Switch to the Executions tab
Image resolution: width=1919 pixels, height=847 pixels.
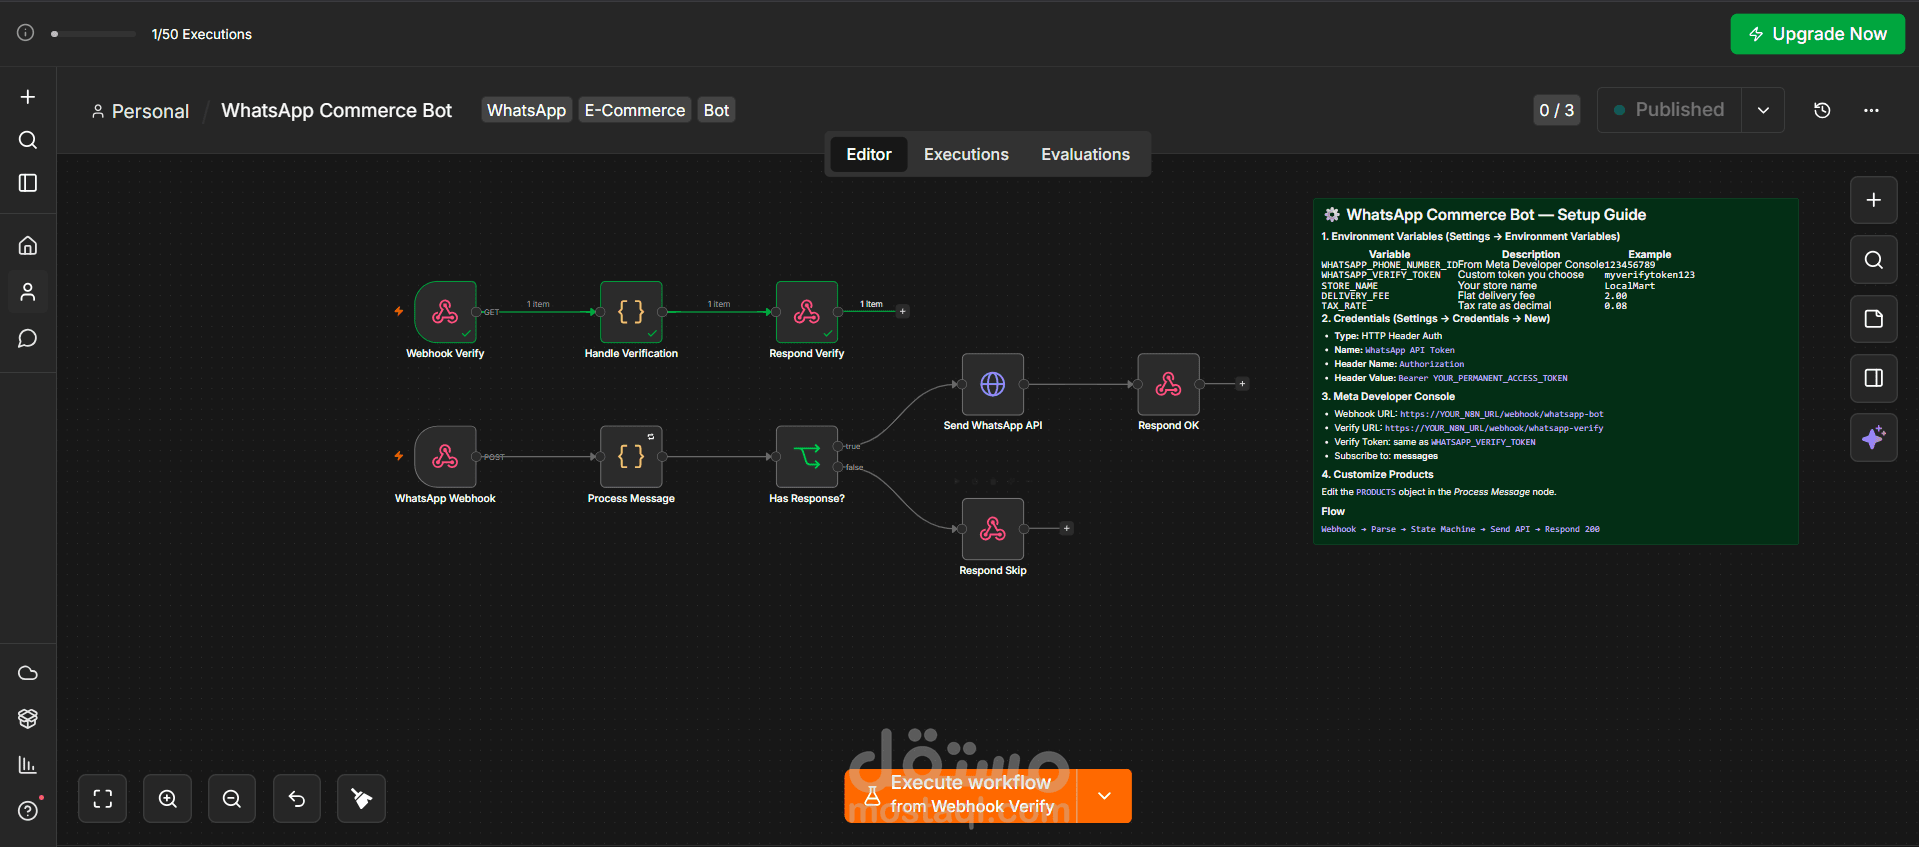tap(966, 154)
